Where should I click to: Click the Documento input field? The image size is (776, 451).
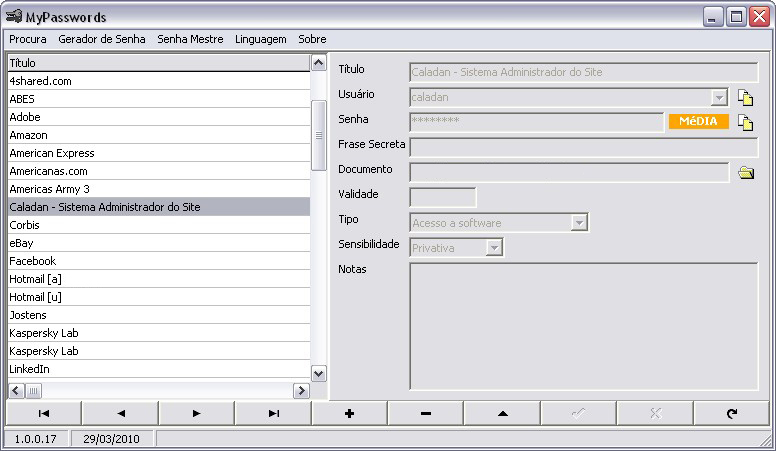pos(569,172)
